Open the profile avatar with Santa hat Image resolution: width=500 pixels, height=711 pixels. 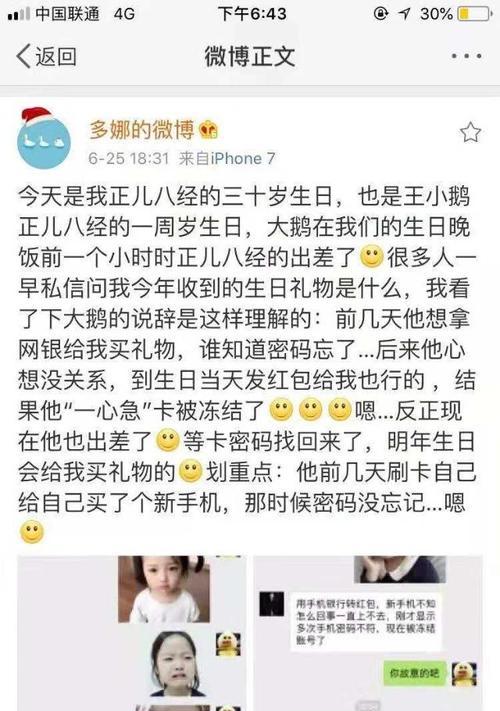coord(43,138)
